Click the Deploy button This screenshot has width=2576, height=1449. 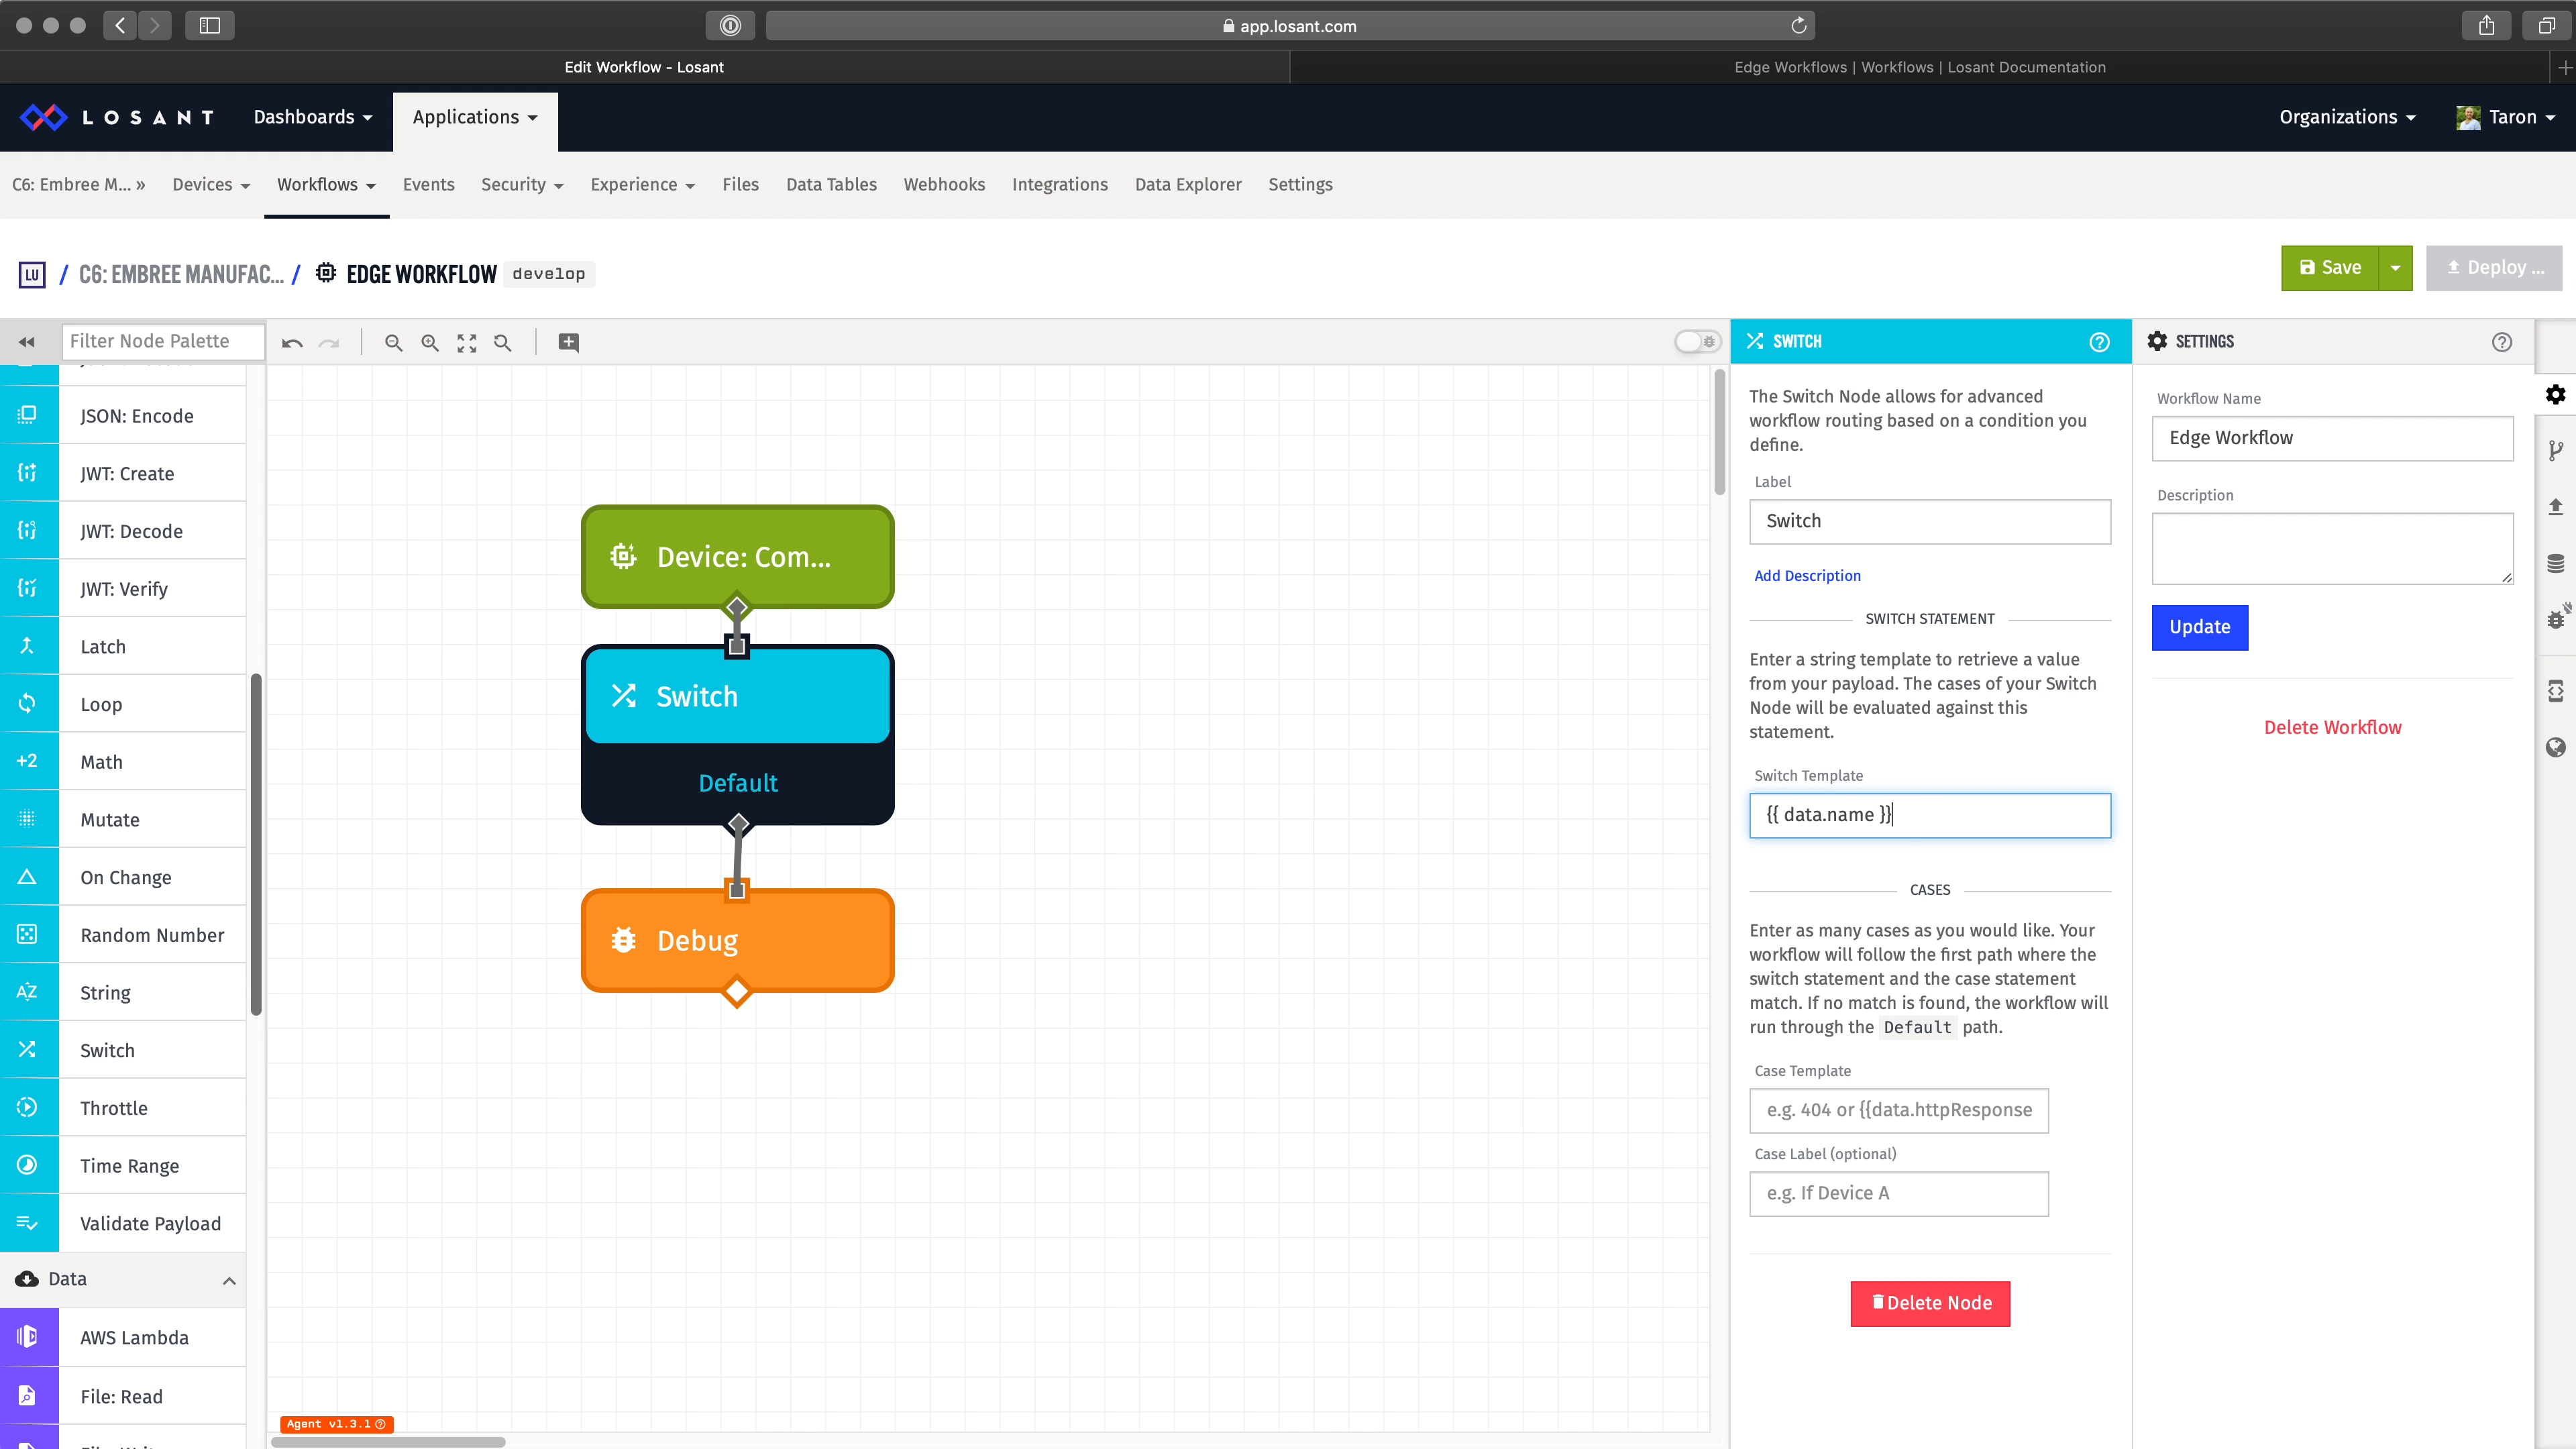[2494, 268]
